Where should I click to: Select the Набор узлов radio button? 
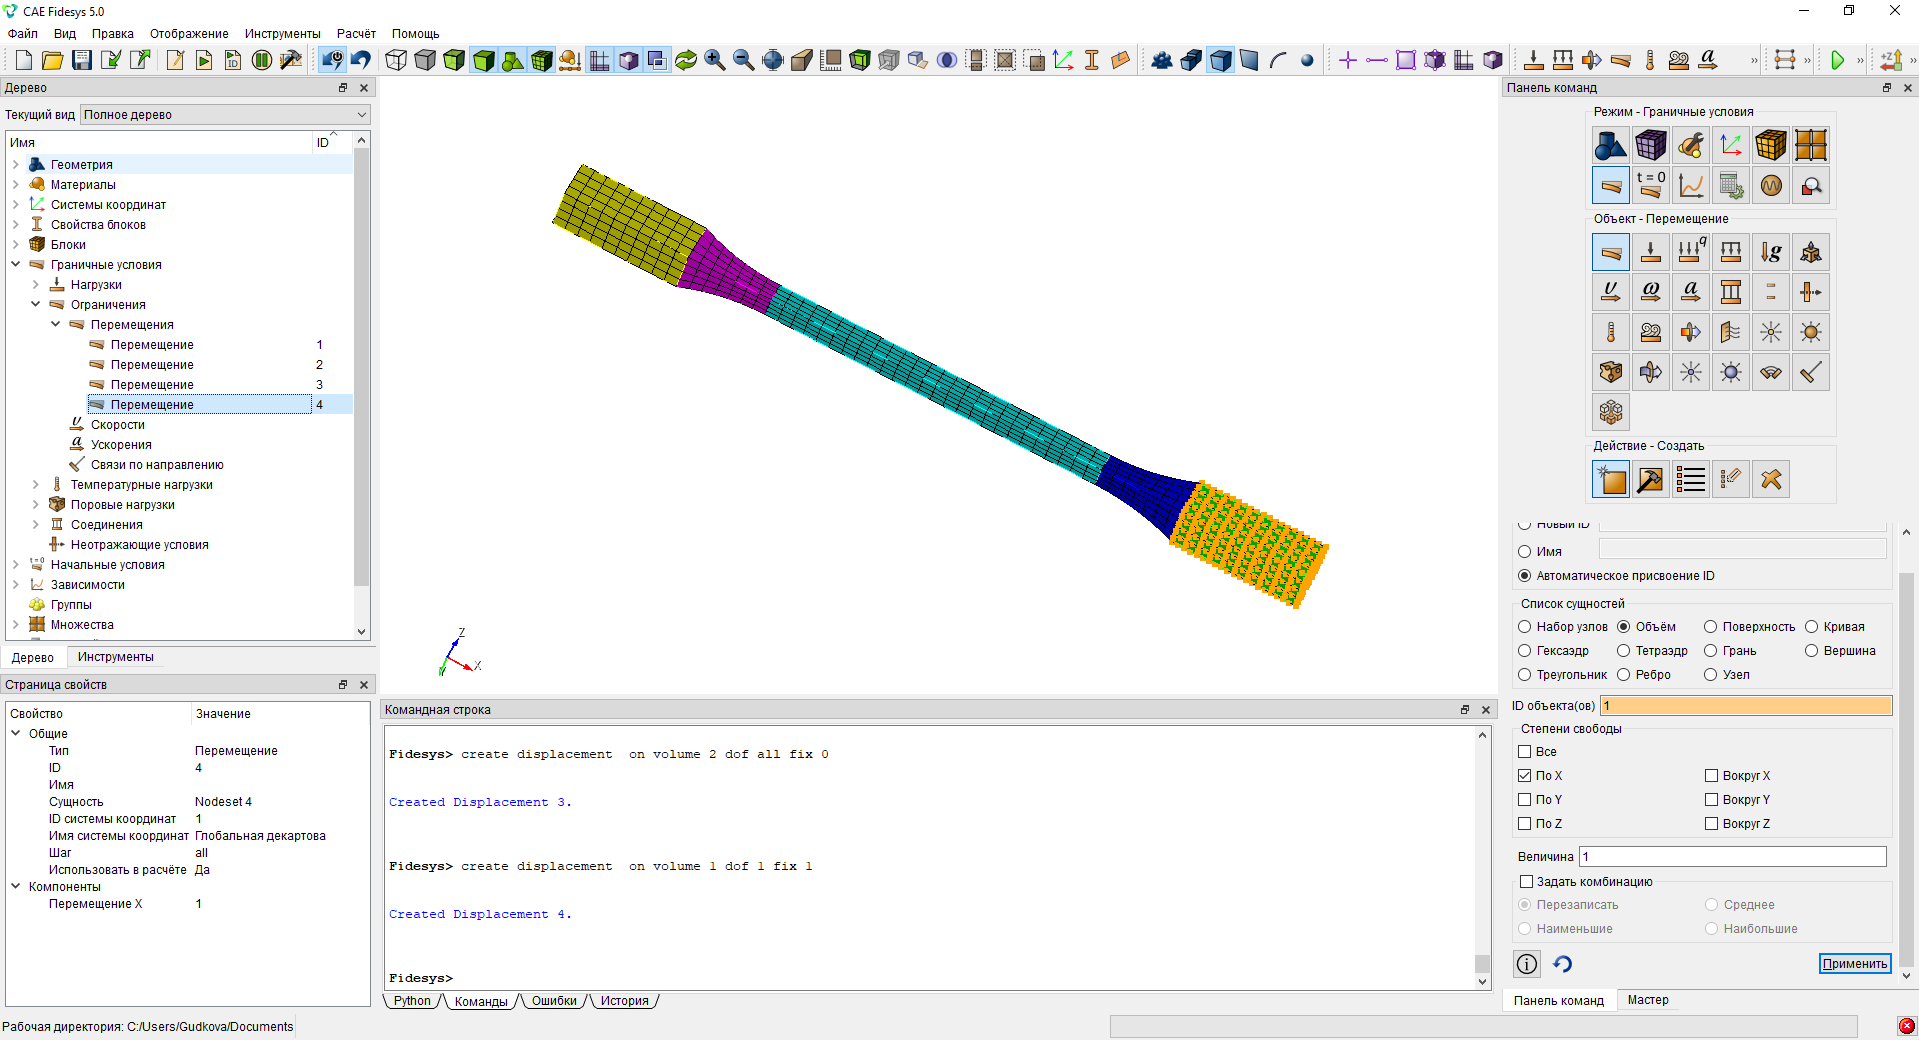point(1525,627)
